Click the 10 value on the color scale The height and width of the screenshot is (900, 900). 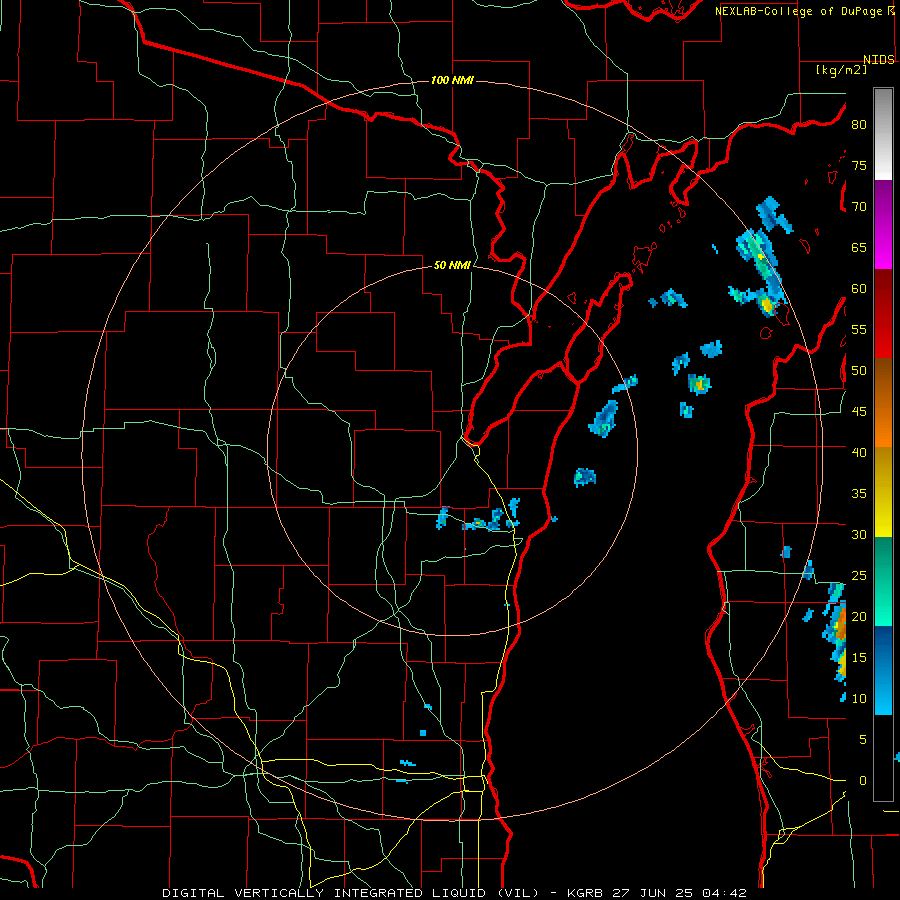point(859,699)
